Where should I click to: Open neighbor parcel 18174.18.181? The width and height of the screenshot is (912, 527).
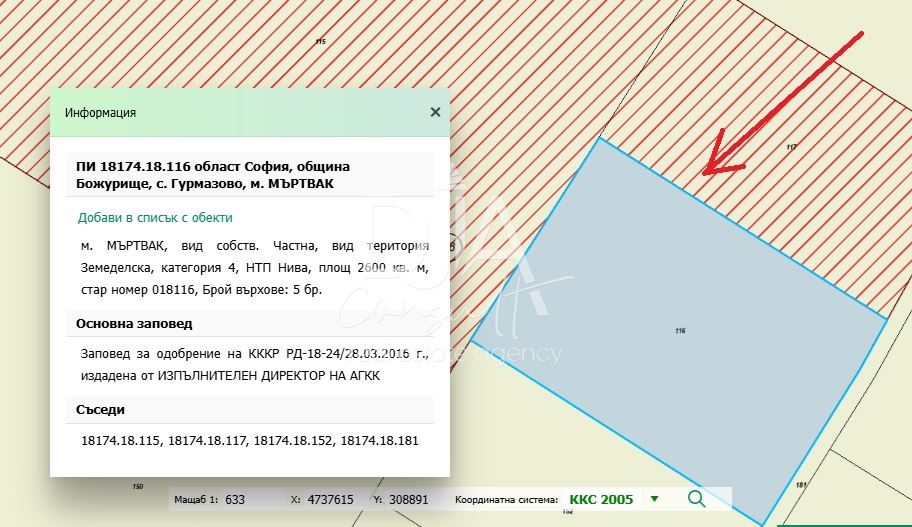click(x=379, y=440)
